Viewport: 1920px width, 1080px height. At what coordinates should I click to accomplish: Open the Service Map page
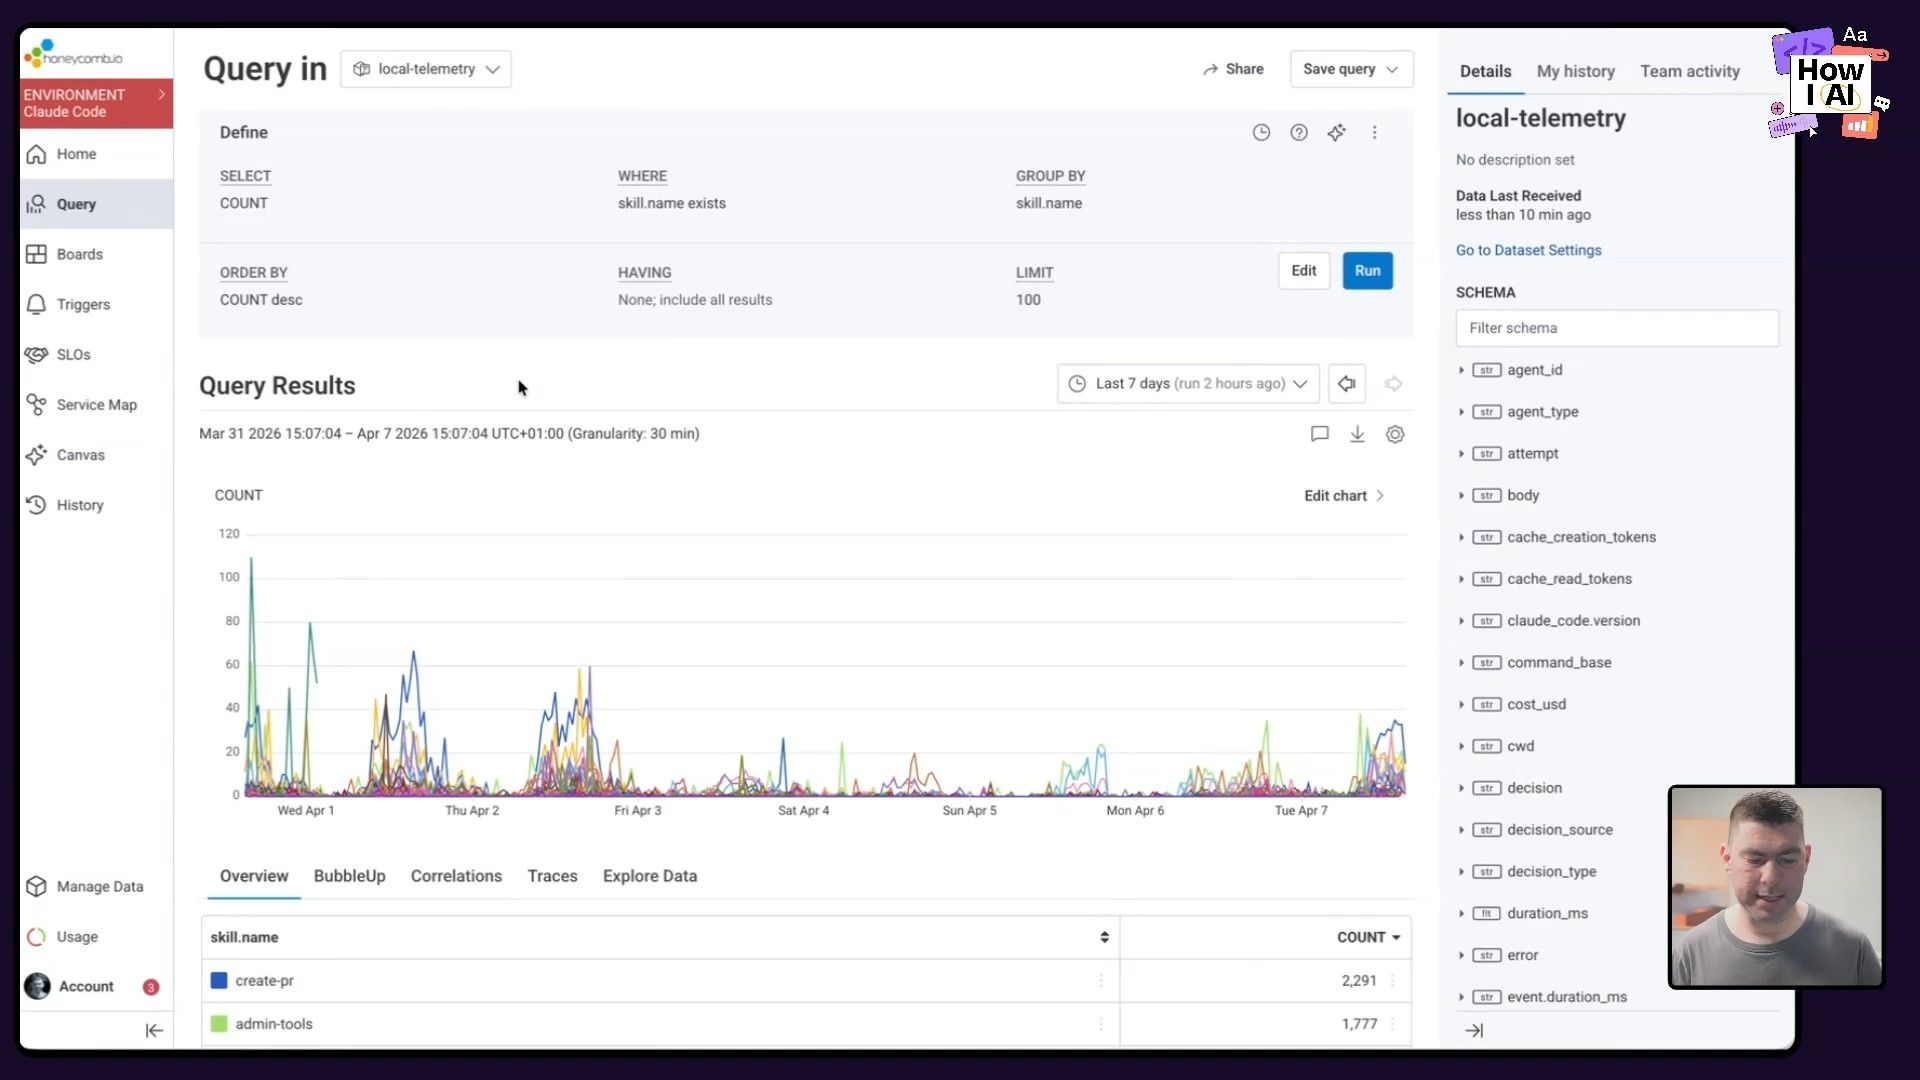(x=96, y=405)
